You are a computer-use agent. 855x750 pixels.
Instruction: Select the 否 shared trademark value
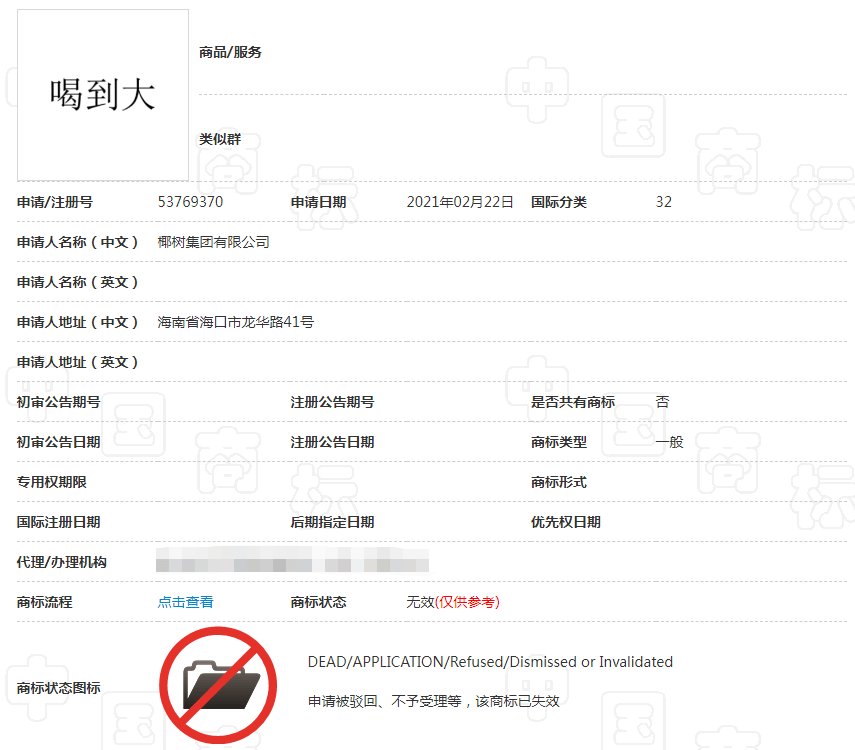tap(663, 402)
